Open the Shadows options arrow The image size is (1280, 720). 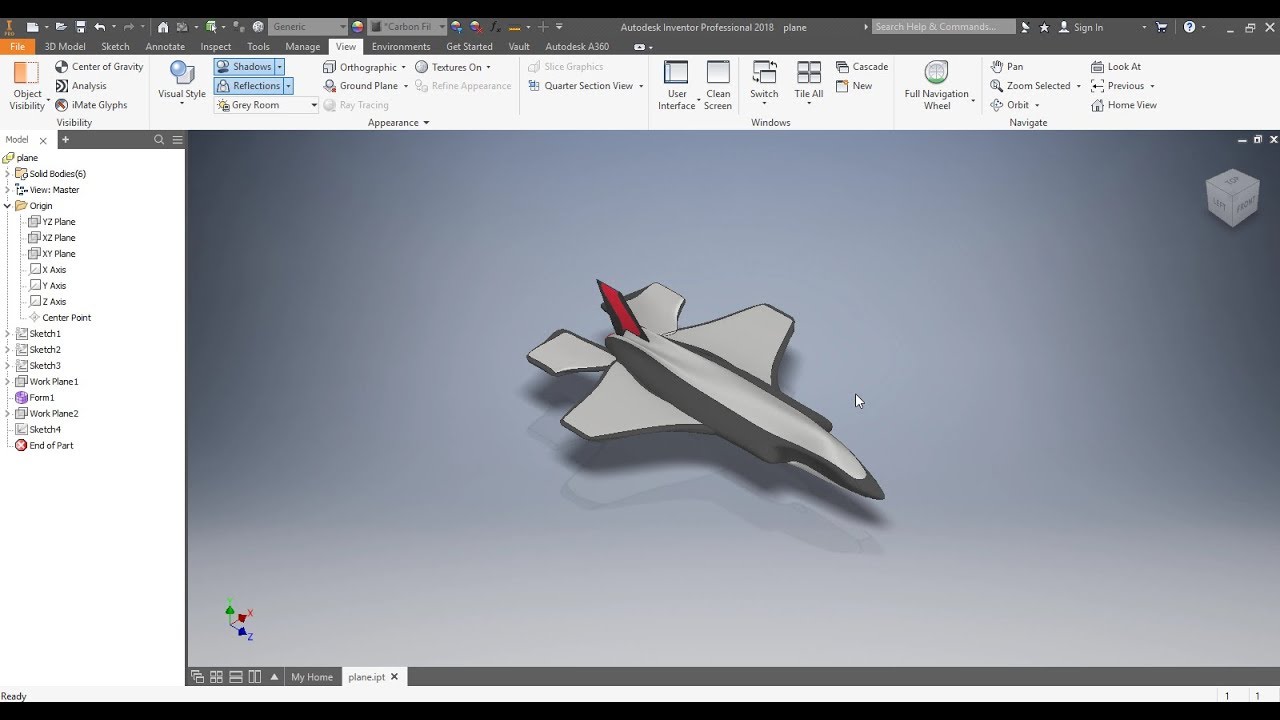[x=280, y=67]
